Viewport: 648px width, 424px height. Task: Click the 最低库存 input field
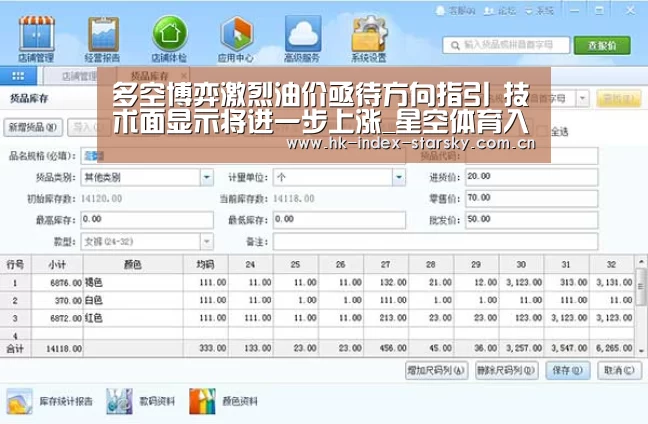[339, 220]
